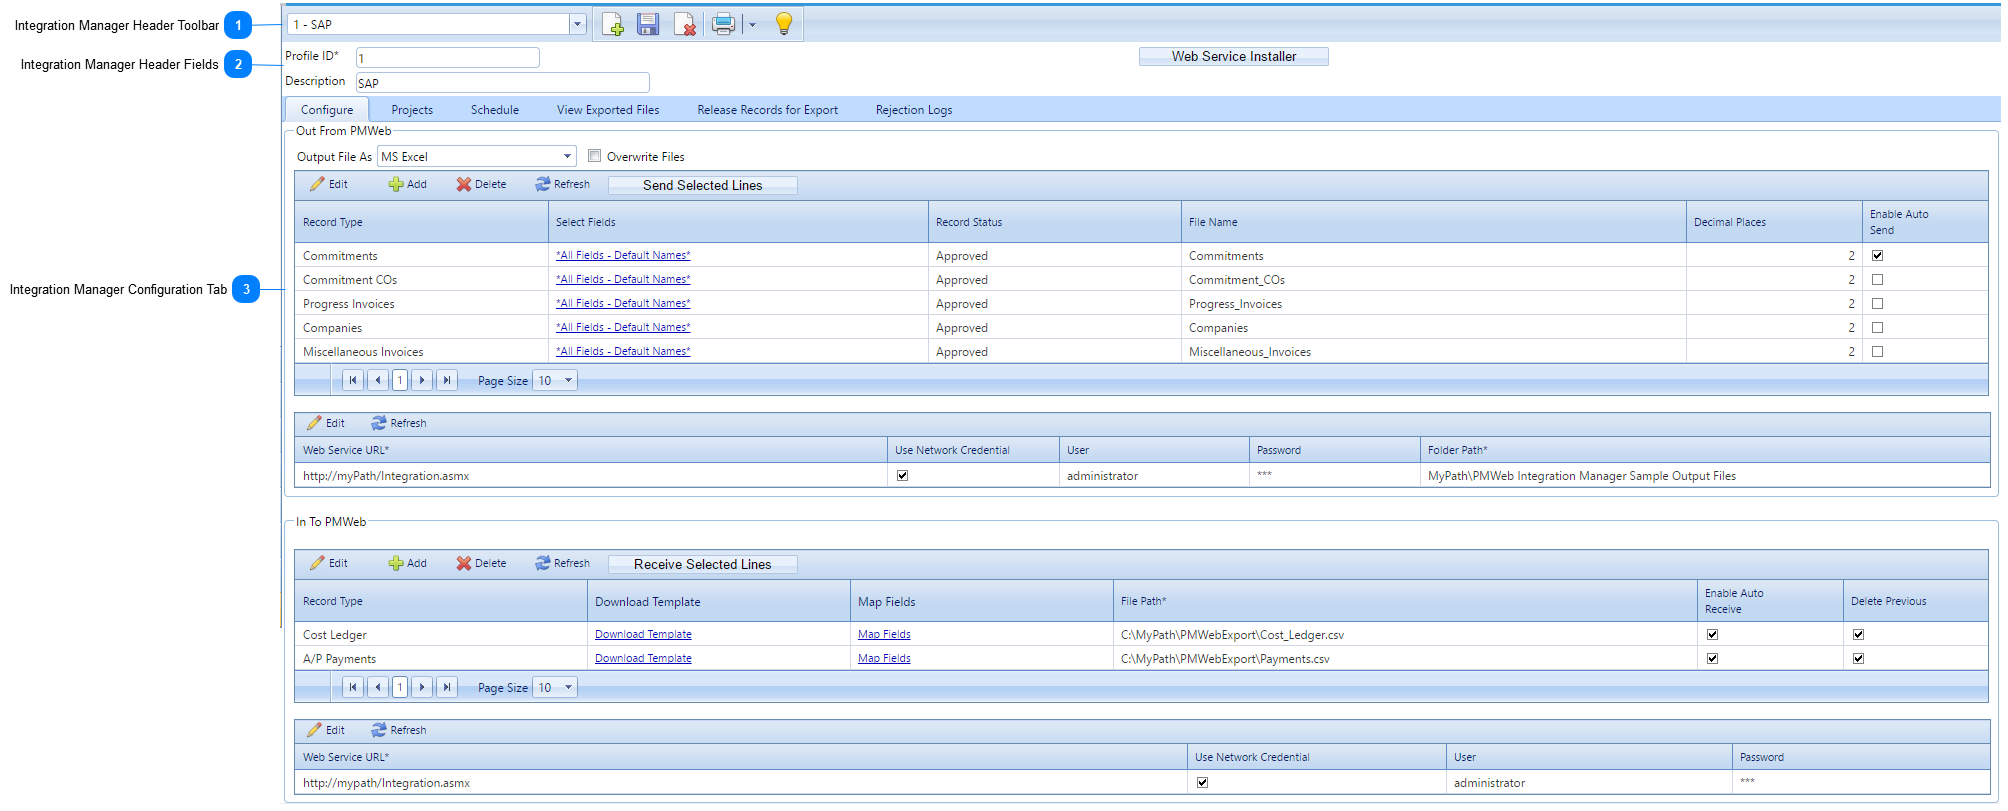
Task: Open the Rejection Logs tab
Action: [914, 110]
